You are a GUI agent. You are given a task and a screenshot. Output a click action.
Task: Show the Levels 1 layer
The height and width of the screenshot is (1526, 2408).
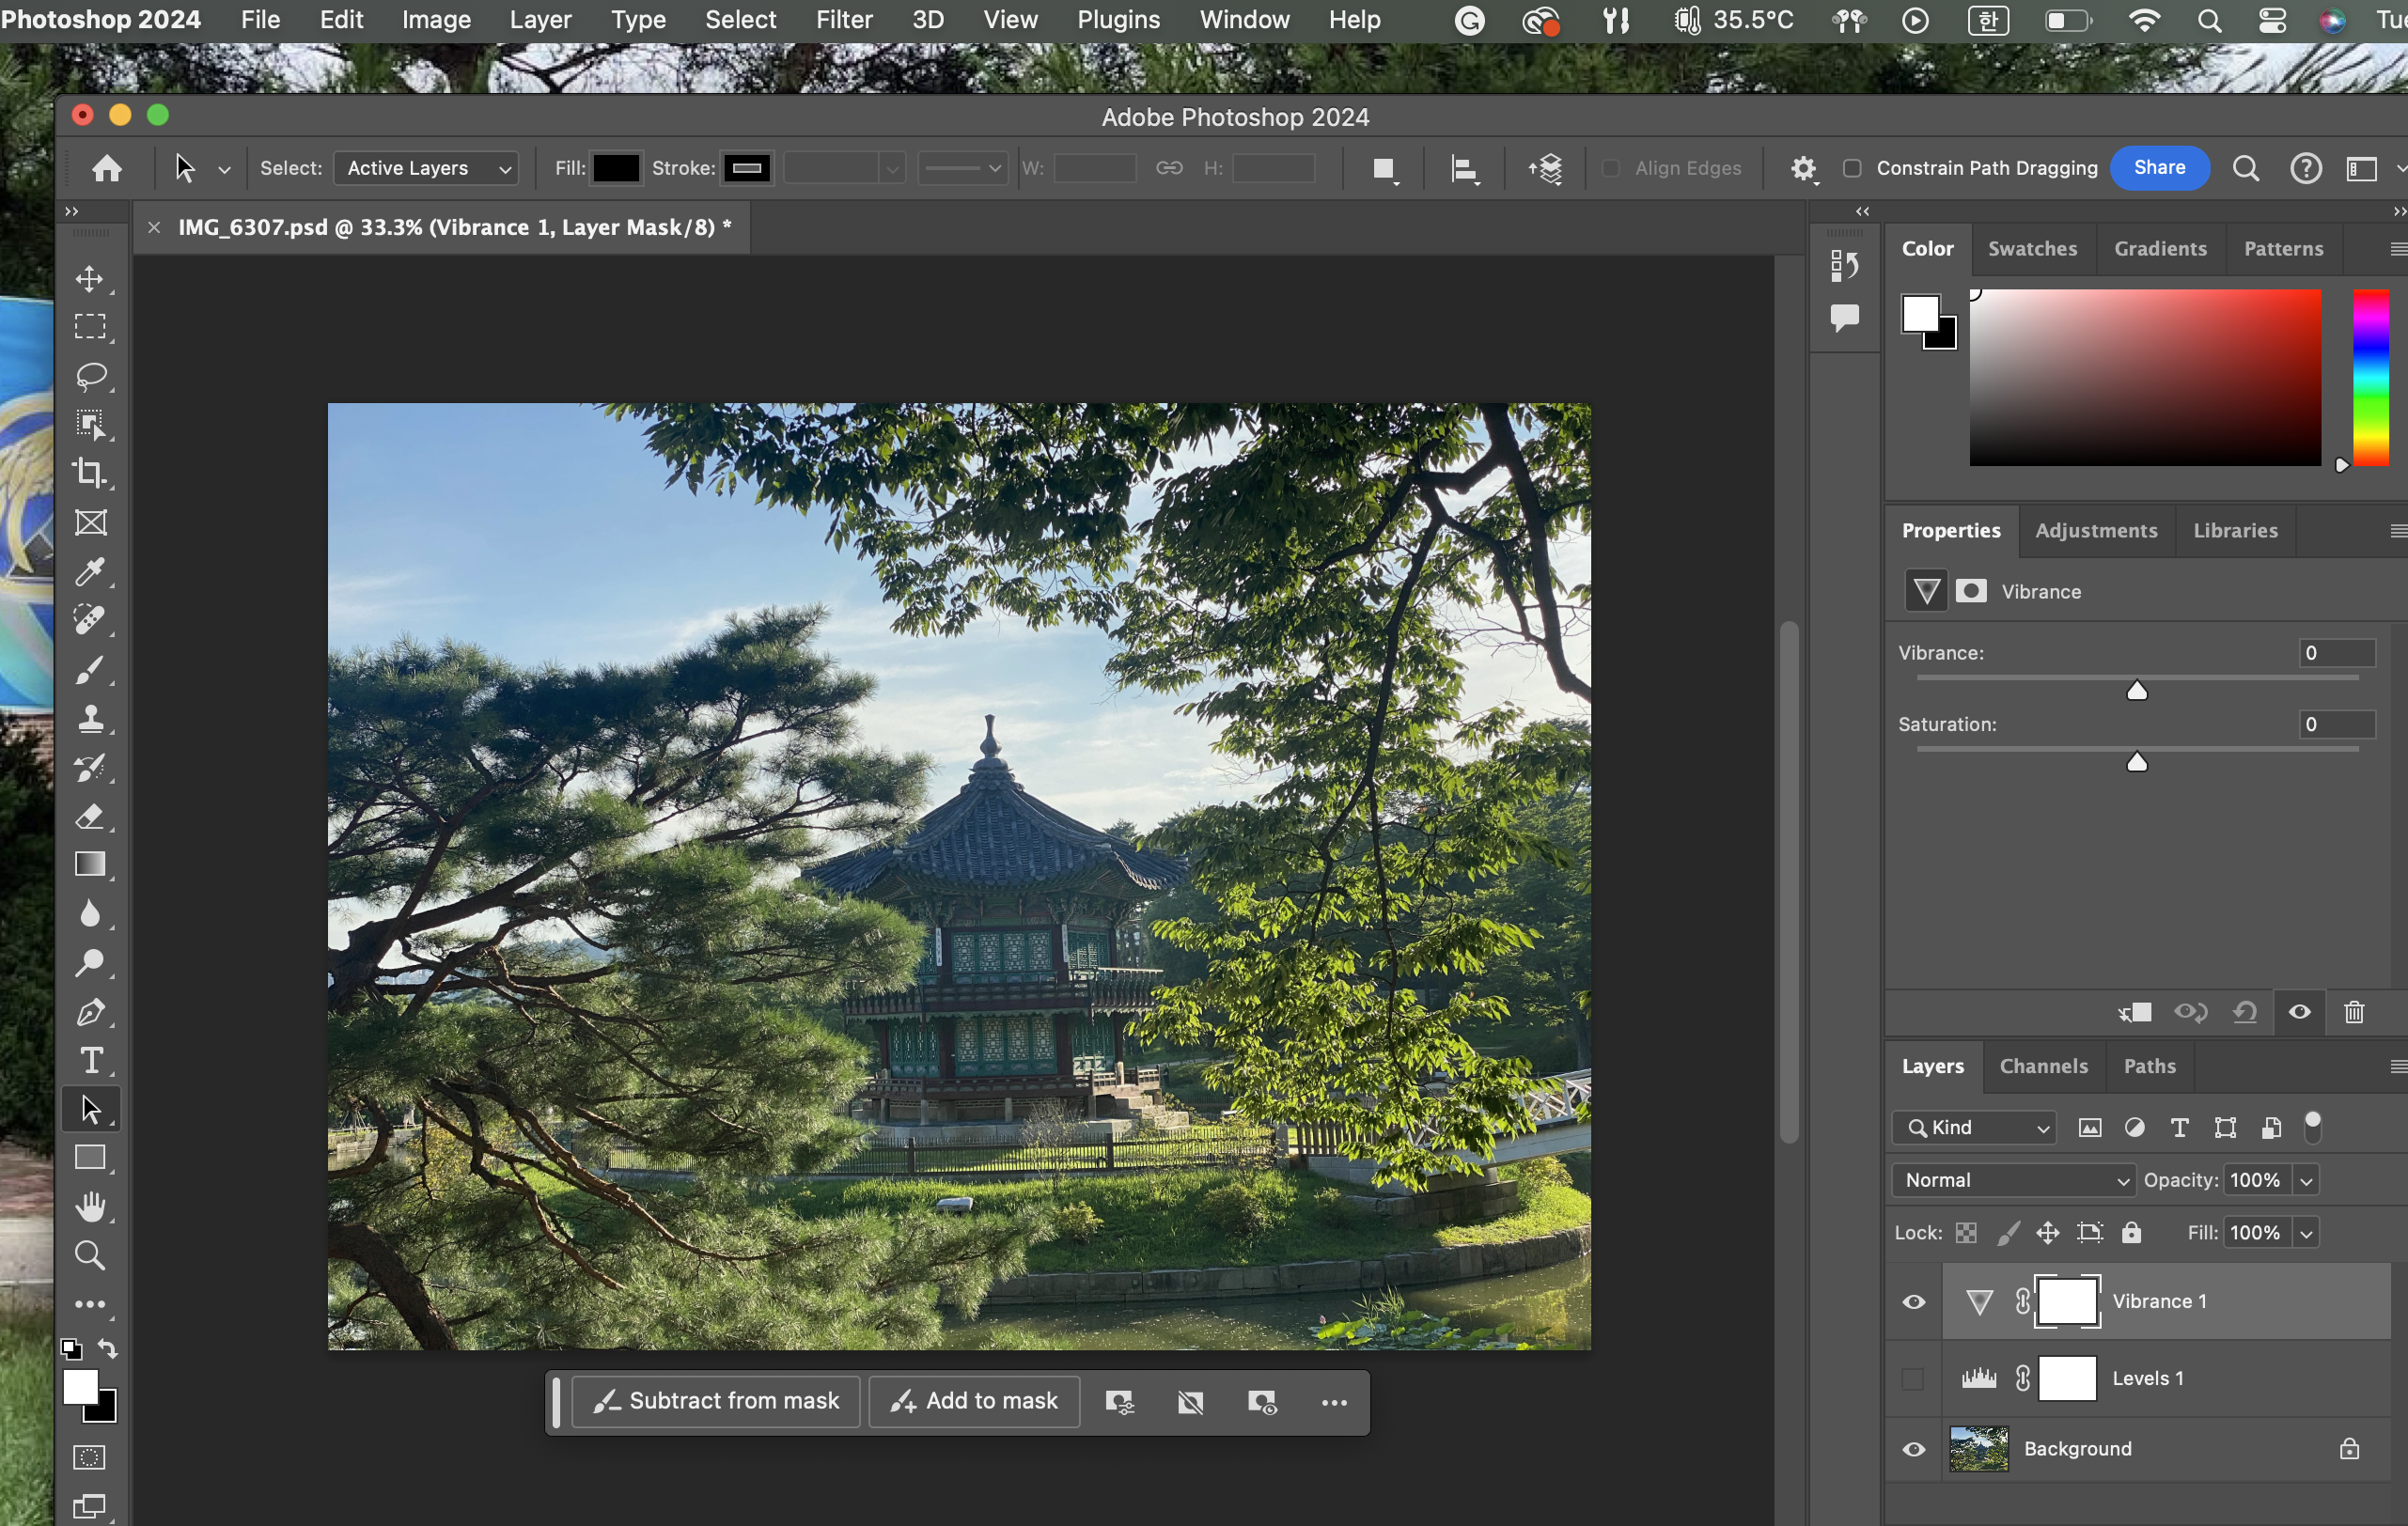coord(1913,1378)
